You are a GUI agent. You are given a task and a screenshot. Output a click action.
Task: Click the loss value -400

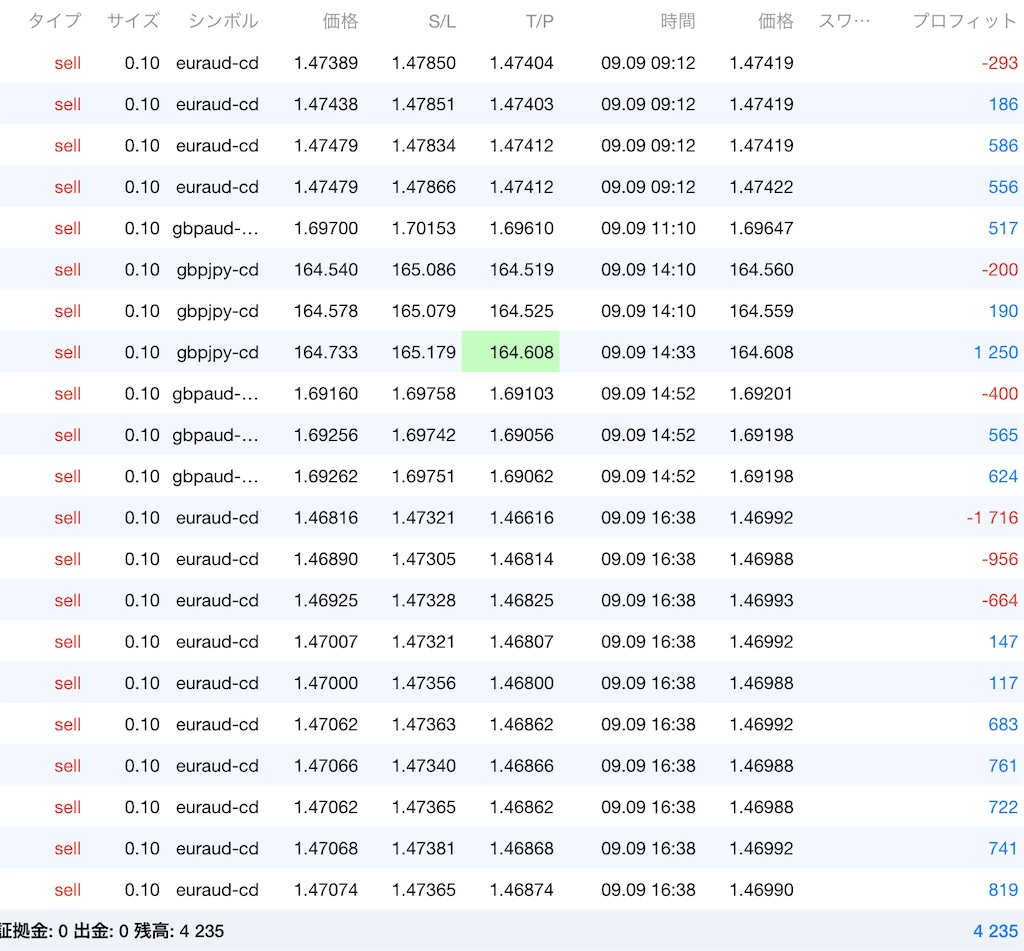coord(999,393)
